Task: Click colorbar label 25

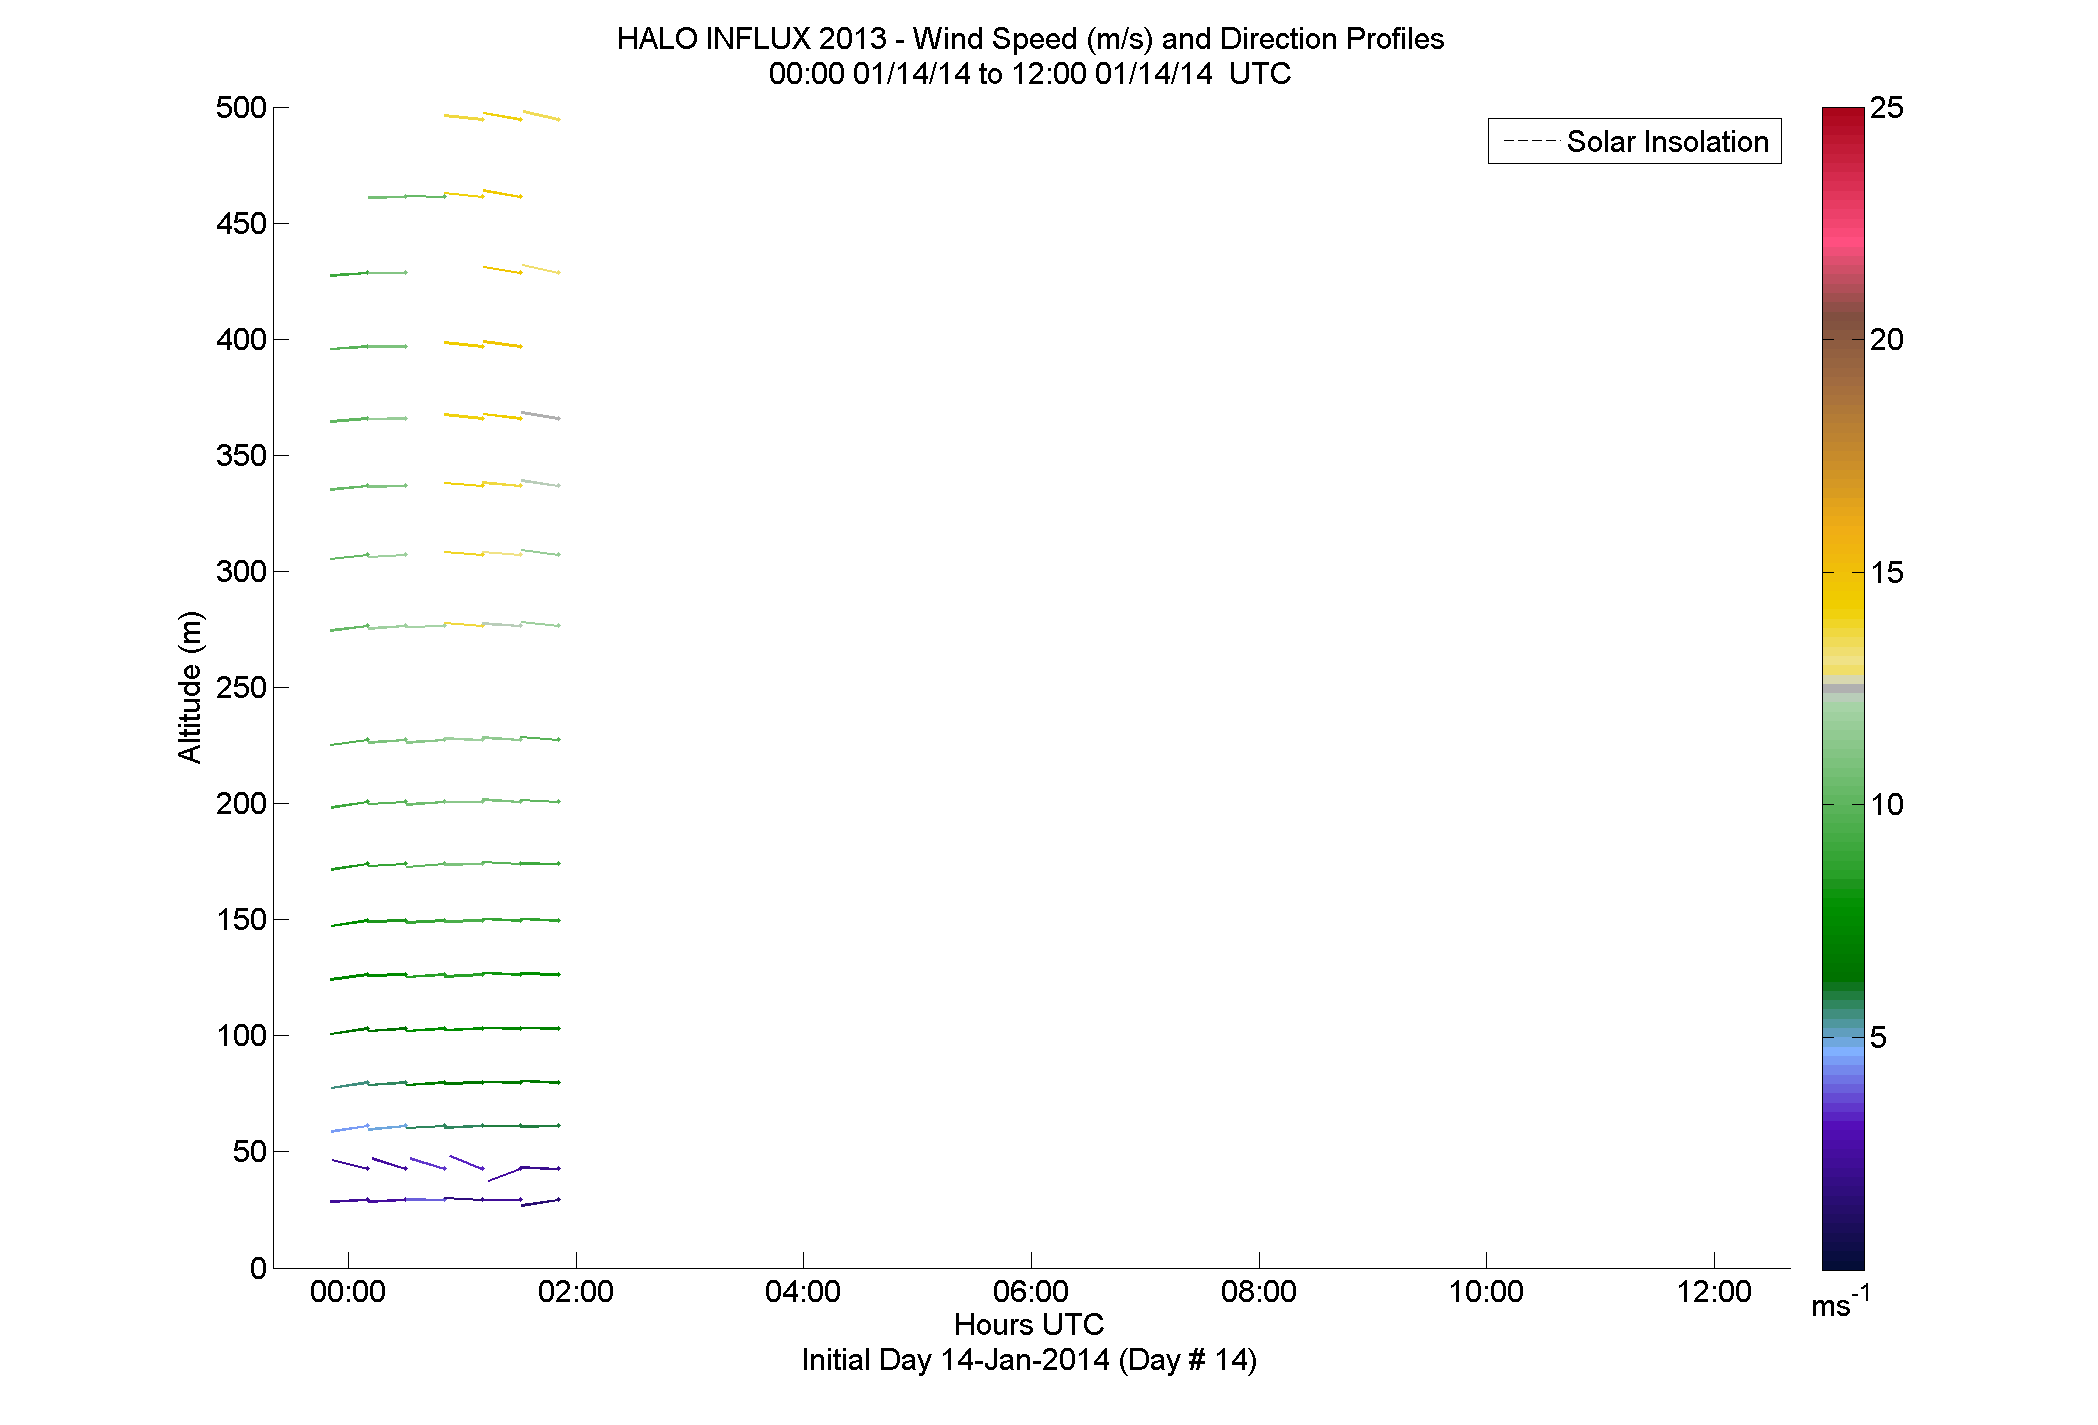Action: pyautogui.click(x=1887, y=108)
